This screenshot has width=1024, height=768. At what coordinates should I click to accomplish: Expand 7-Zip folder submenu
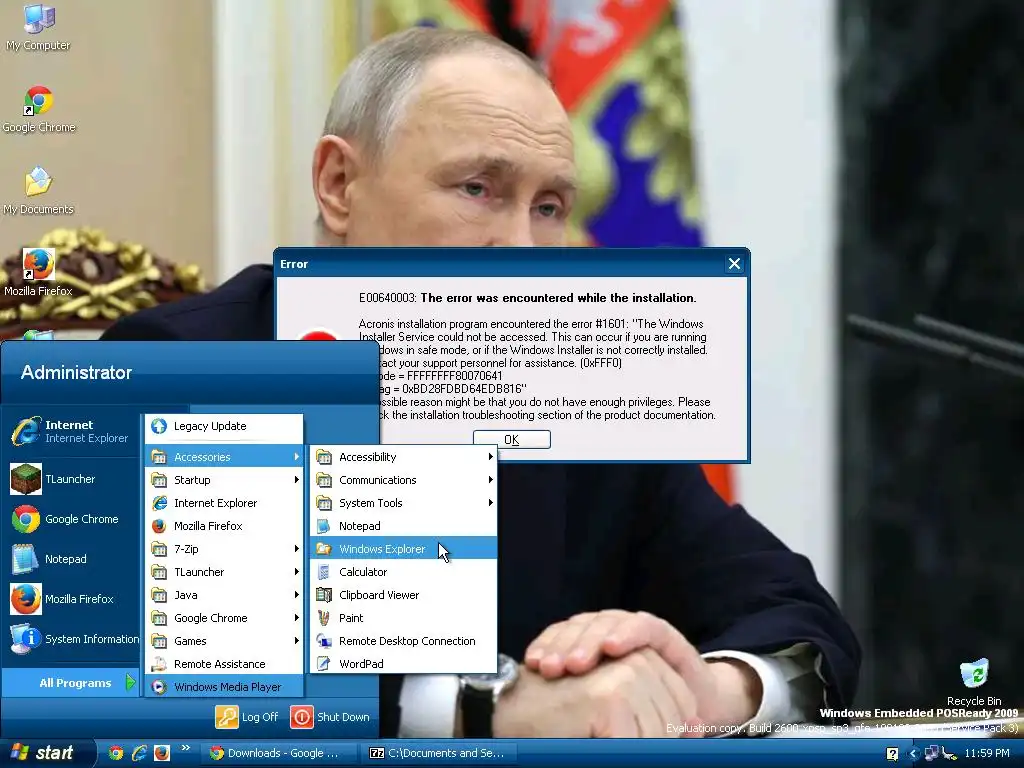point(224,549)
